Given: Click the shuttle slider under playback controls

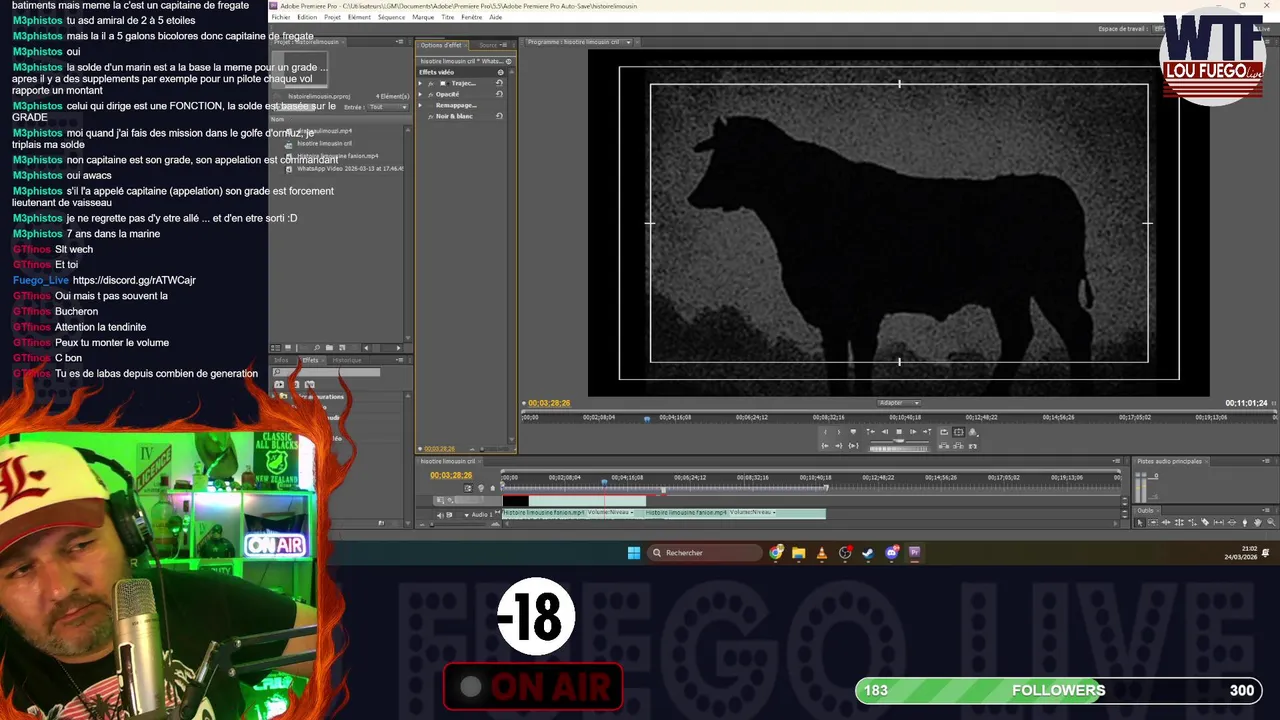Looking at the screenshot, I should pyautogui.click(x=900, y=441).
